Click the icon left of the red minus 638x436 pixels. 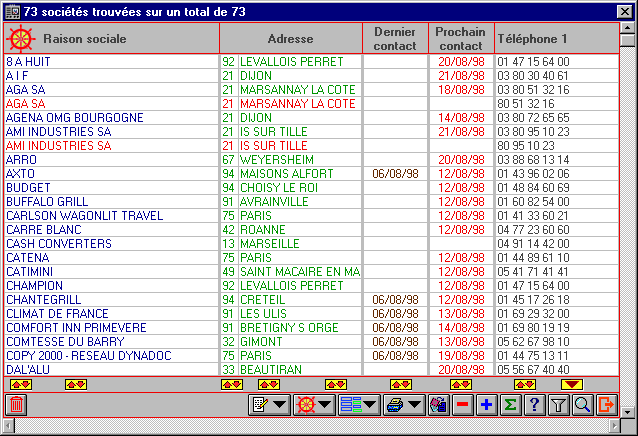coord(438,405)
